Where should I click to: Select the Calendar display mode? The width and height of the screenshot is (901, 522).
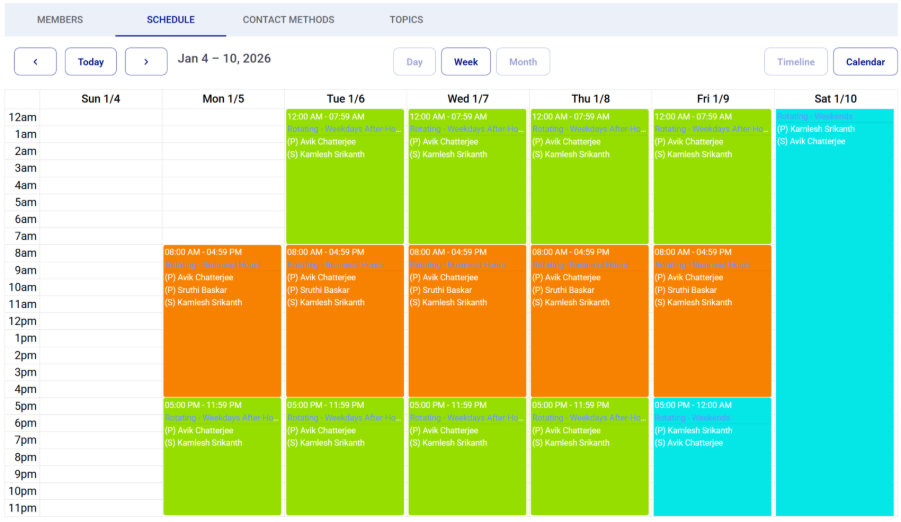[x=865, y=62]
